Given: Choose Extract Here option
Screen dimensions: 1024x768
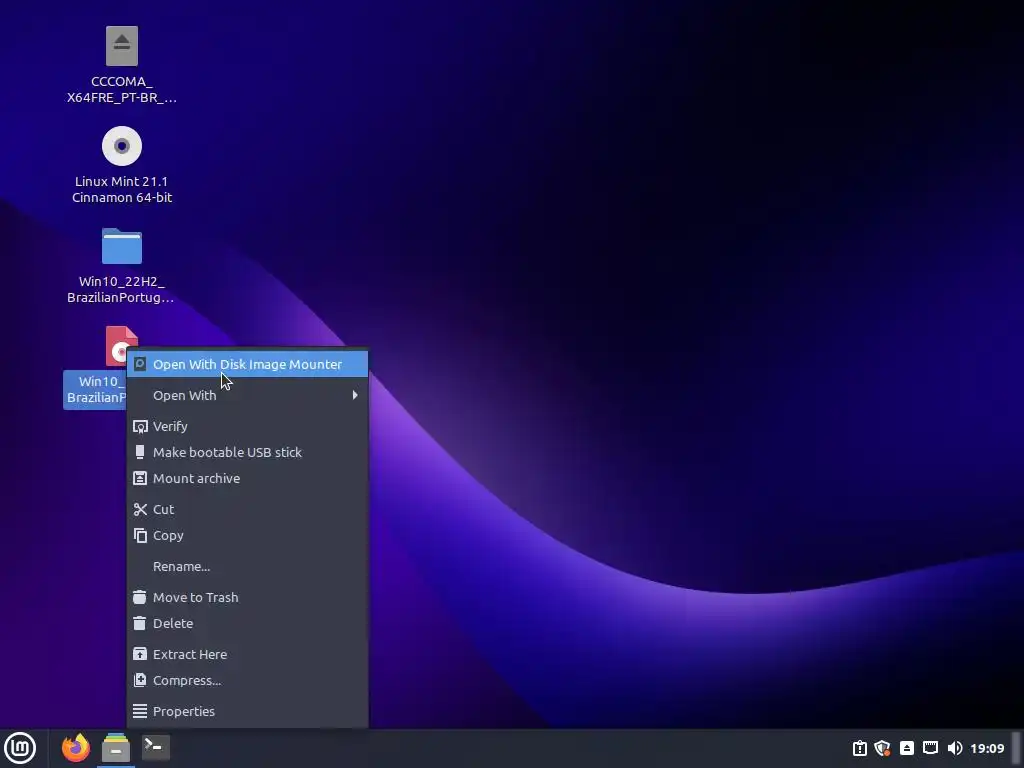Looking at the screenshot, I should coord(248,654).
